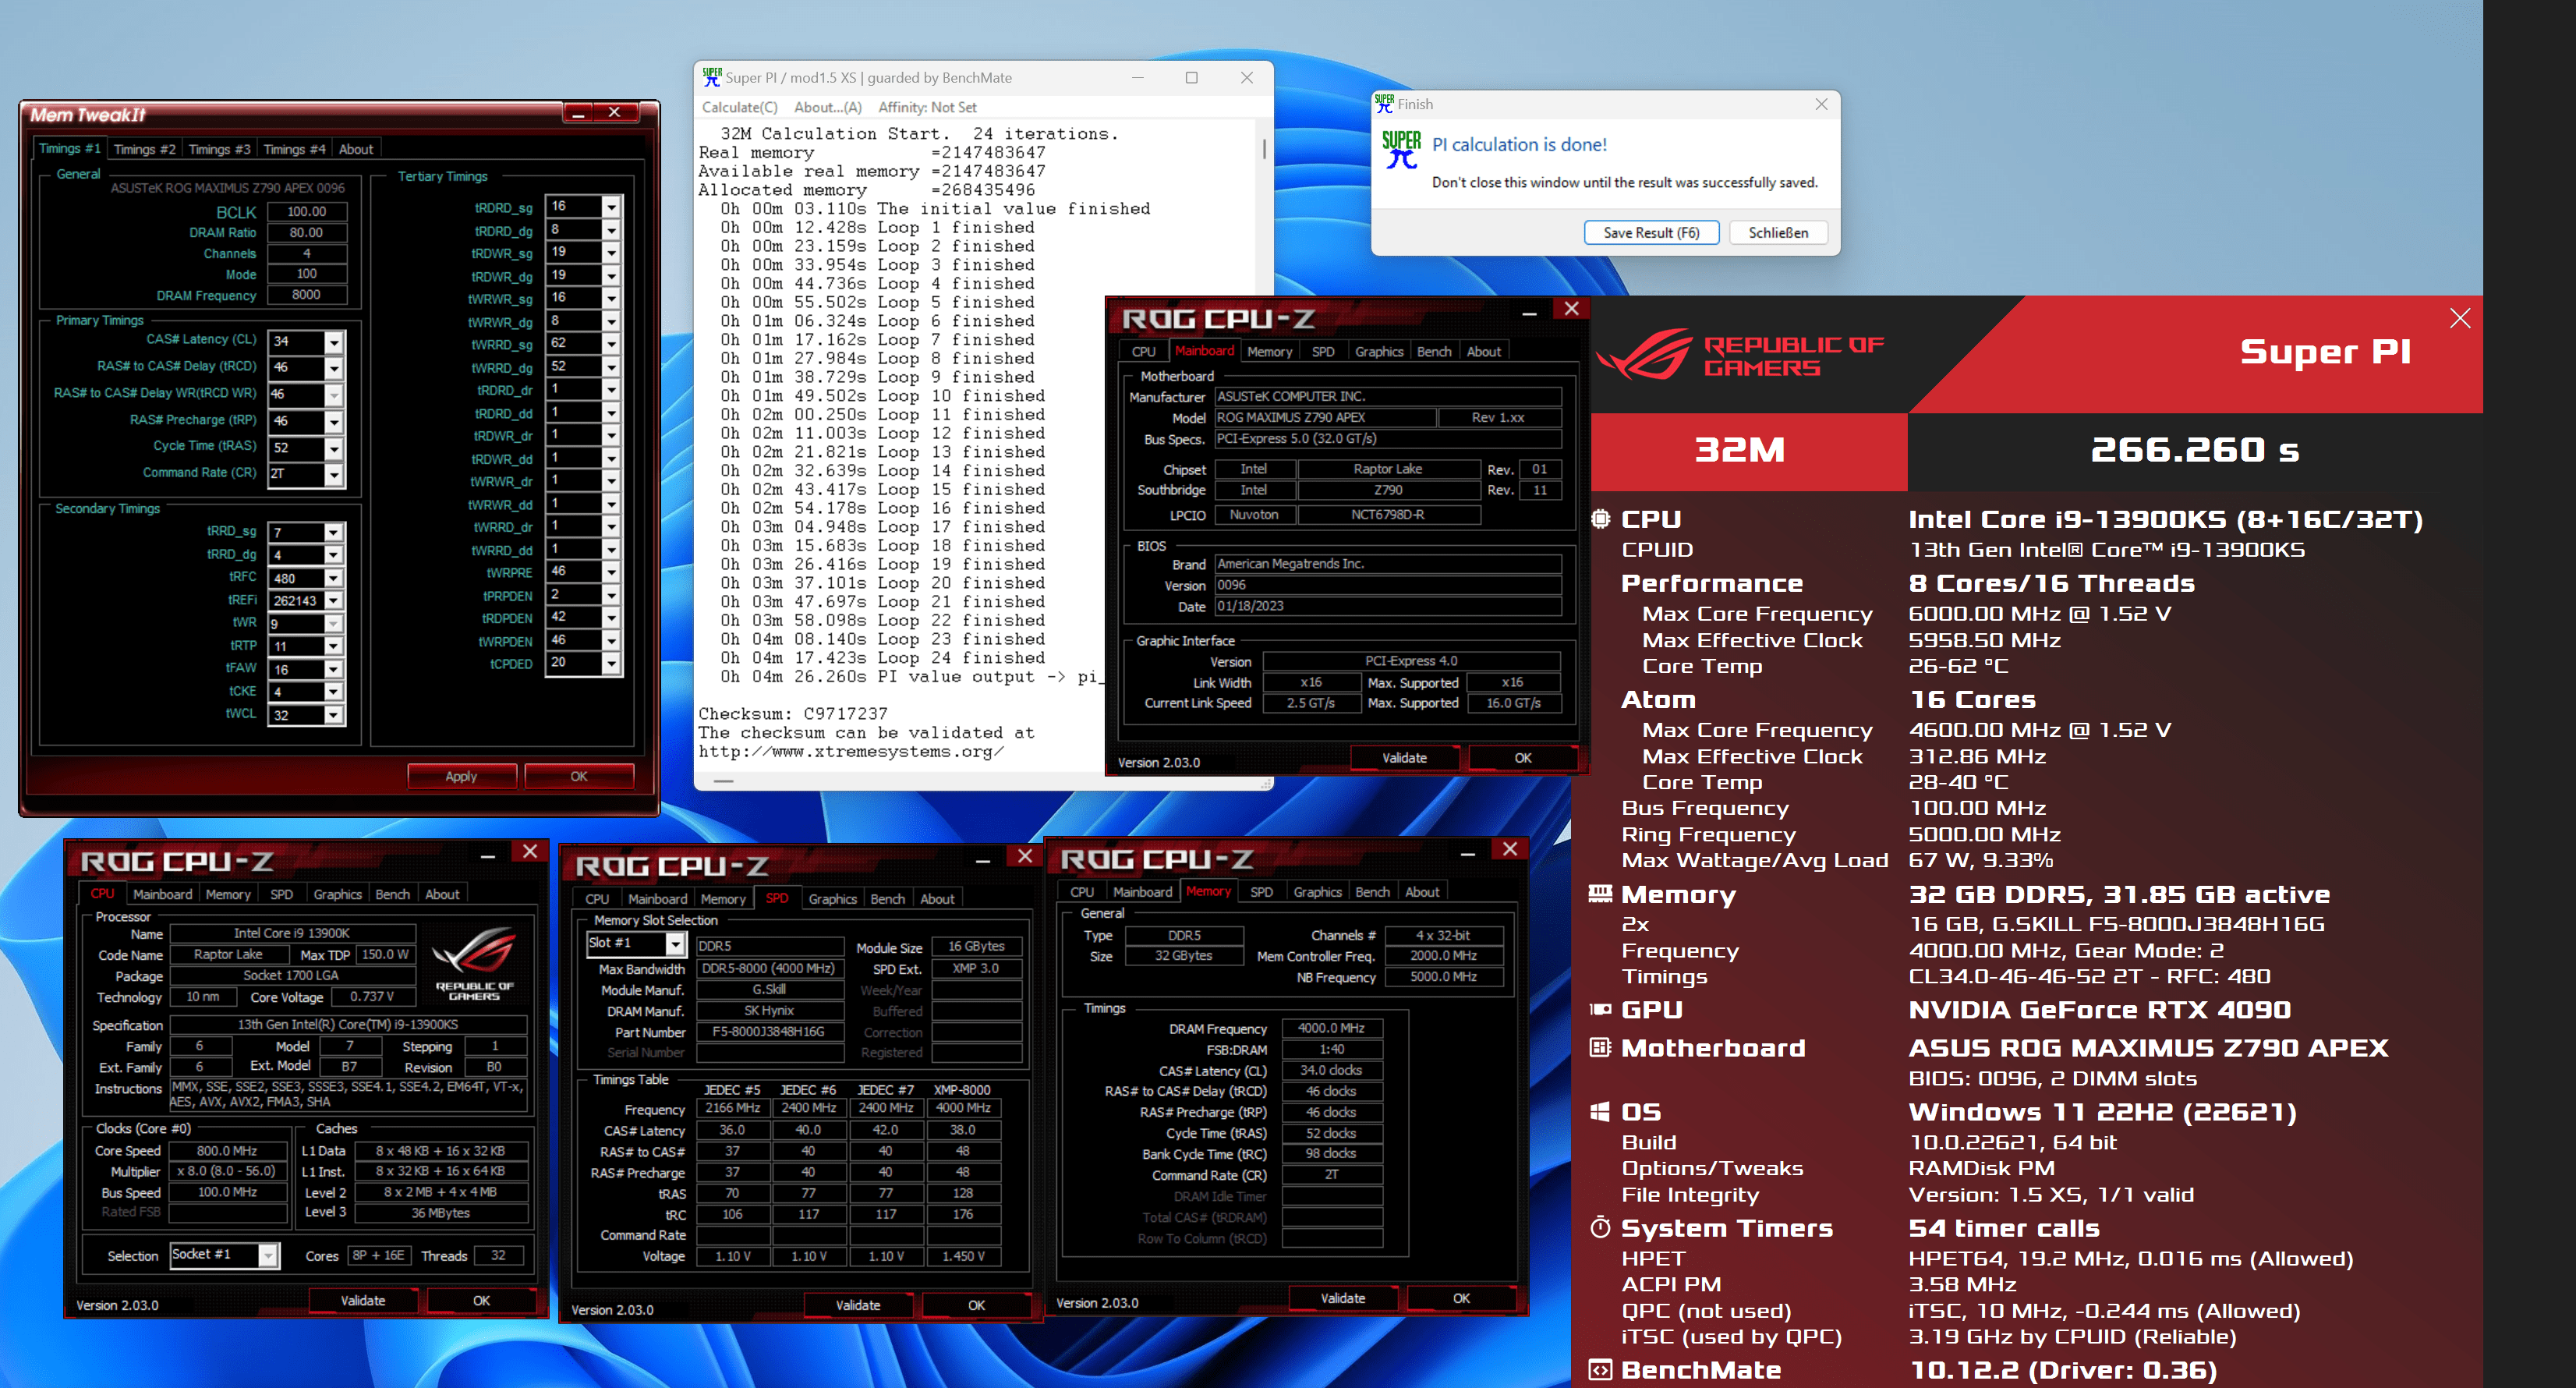Open tWRPRE dropdown in Tertiary Timings
The height and width of the screenshot is (1388, 2576).
611,572
